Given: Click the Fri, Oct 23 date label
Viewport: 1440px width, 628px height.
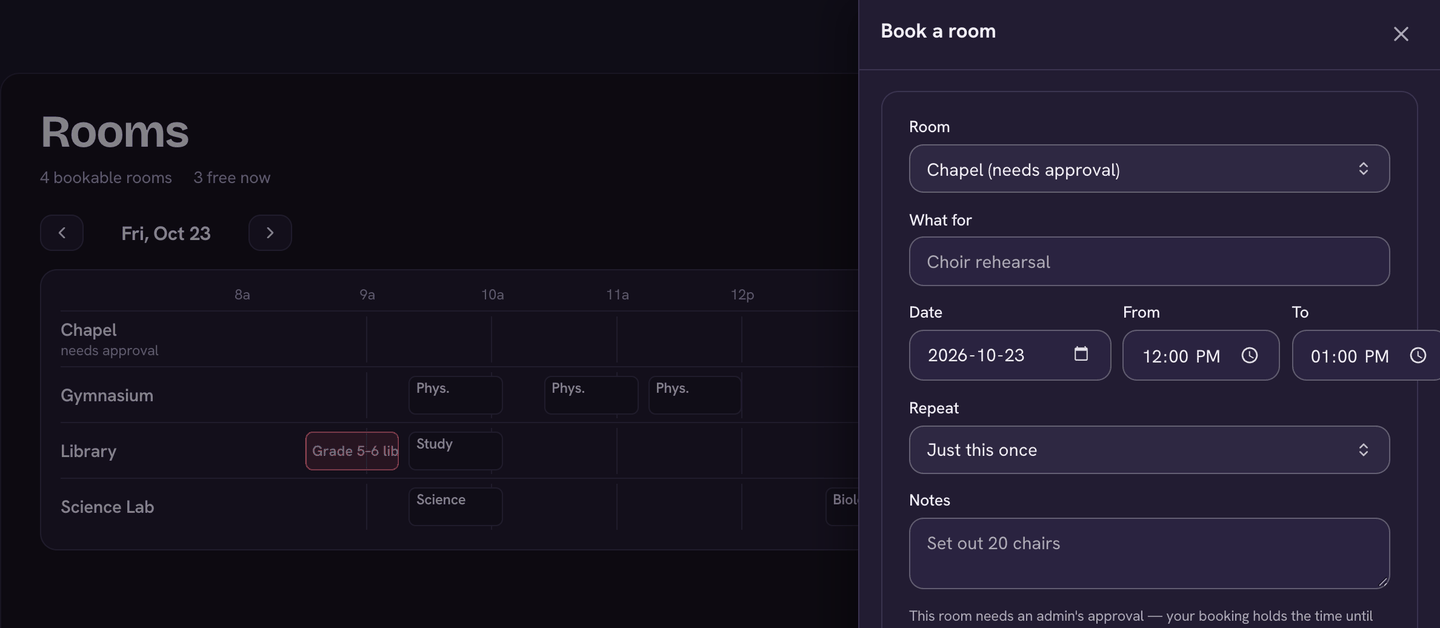Looking at the screenshot, I should 166,233.
